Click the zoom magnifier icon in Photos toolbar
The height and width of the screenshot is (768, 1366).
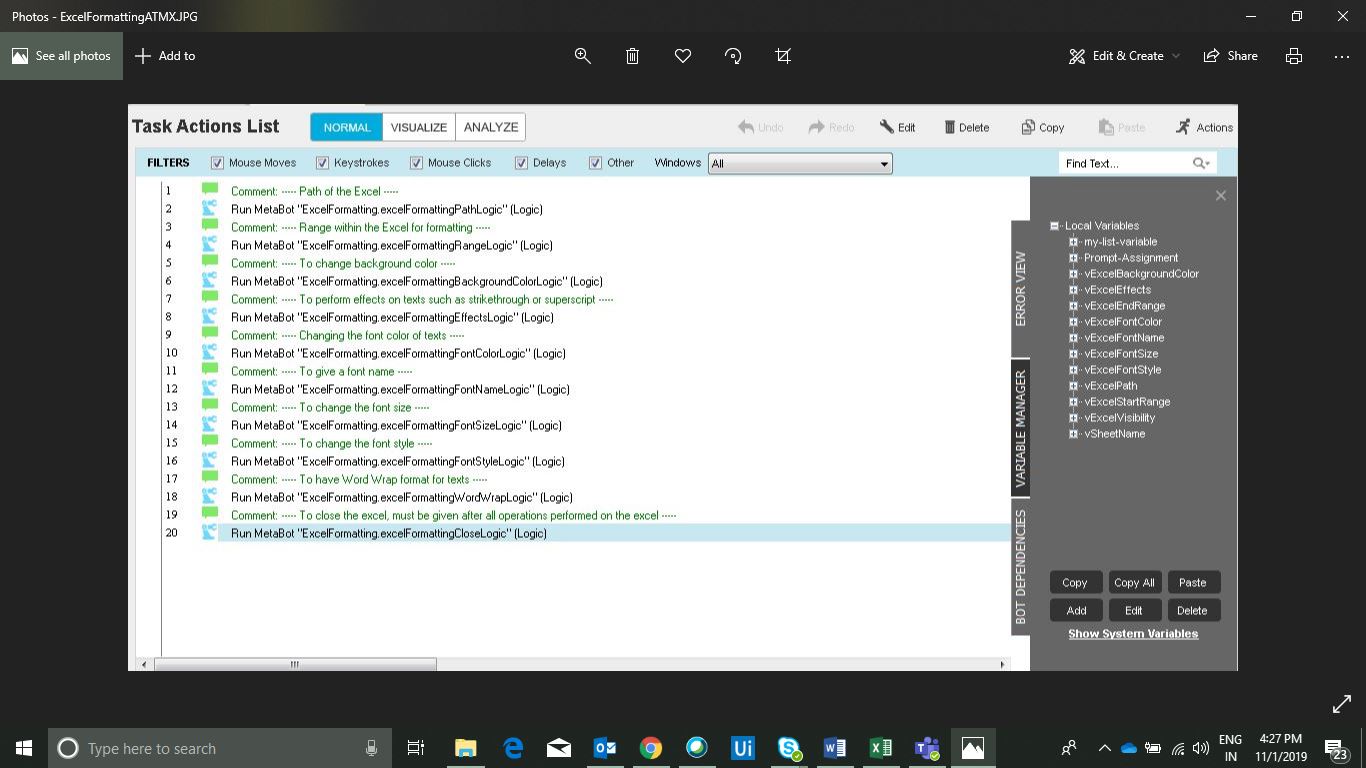coord(582,56)
